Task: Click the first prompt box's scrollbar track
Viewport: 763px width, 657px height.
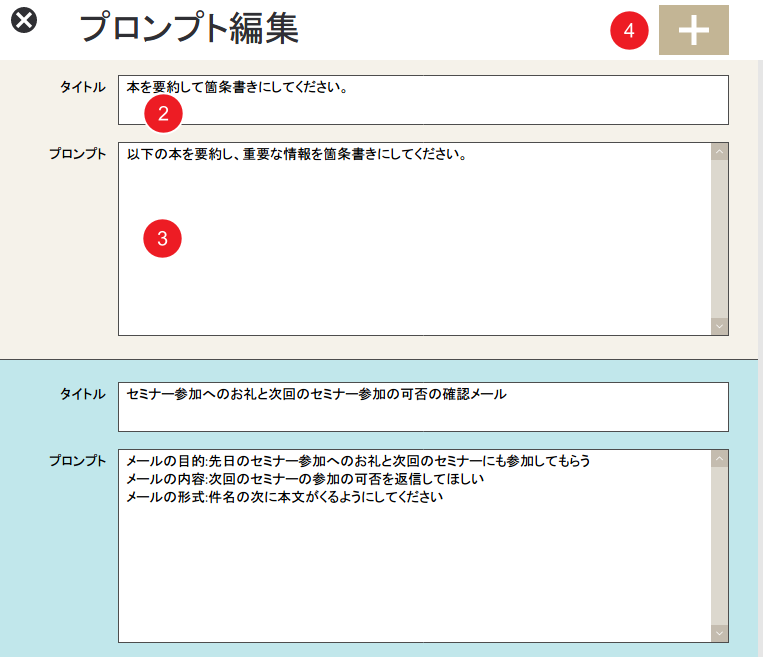Action: click(719, 238)
